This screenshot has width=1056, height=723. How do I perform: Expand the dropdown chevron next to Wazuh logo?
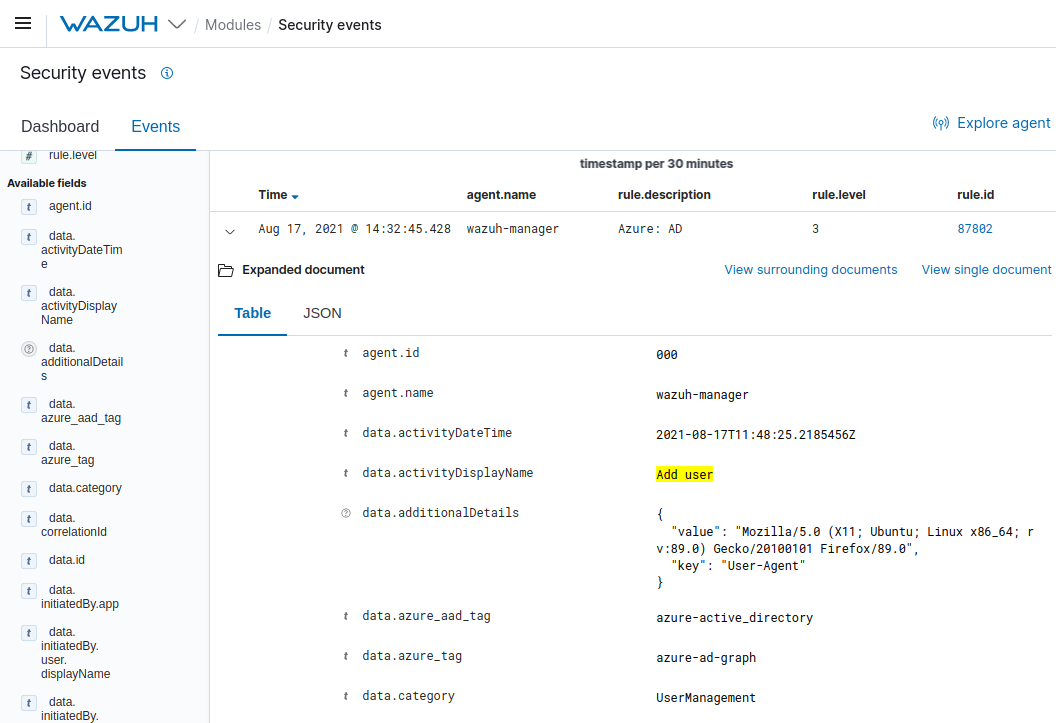click(x=176, y=23)
